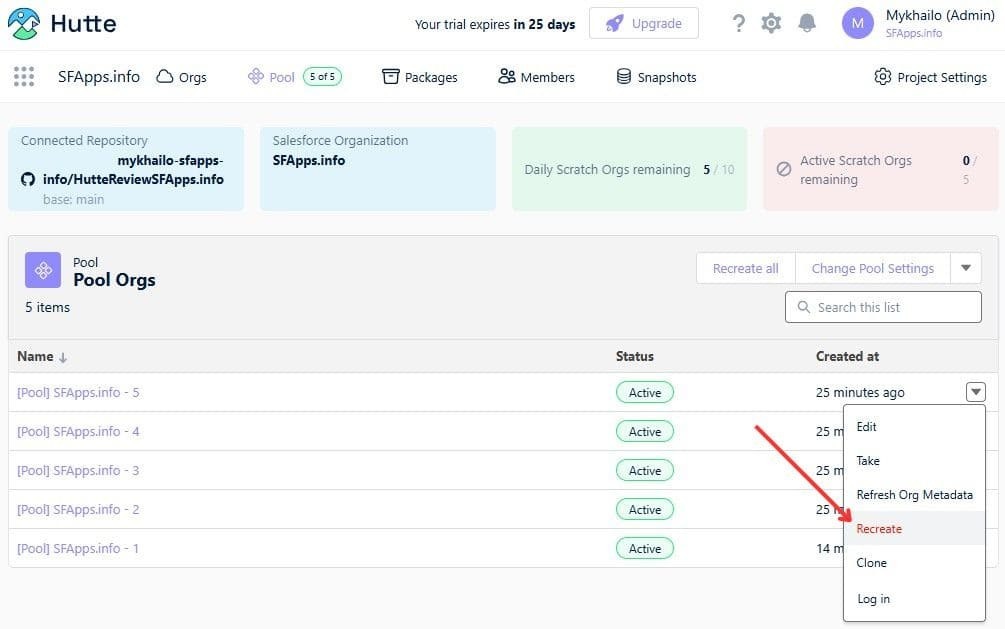Click the rocket icon on Upgrade
This screenshot has height=629, width=1005.
[614, 24]
